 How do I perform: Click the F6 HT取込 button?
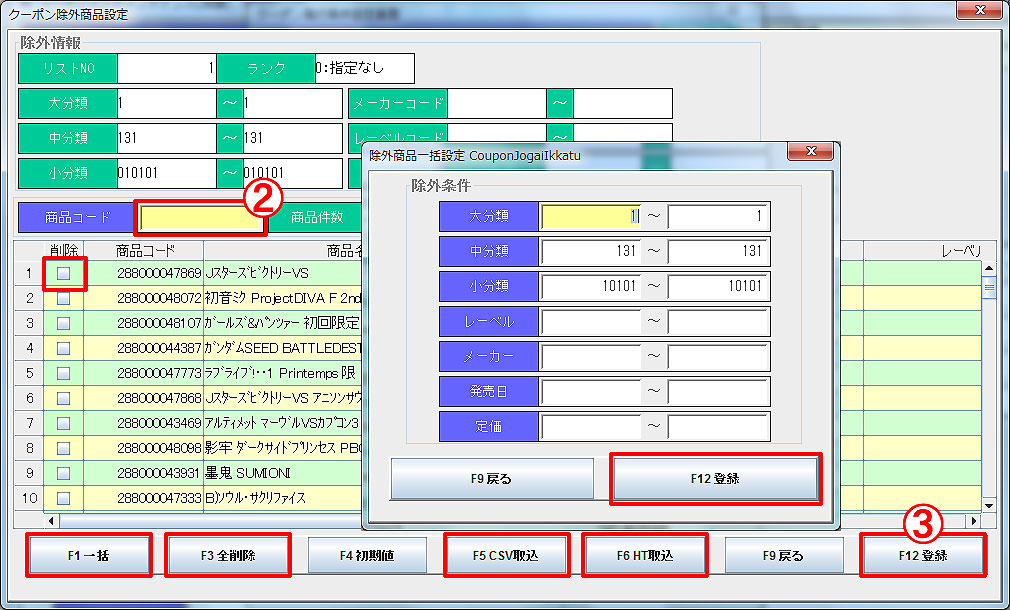tap(645, 556)
